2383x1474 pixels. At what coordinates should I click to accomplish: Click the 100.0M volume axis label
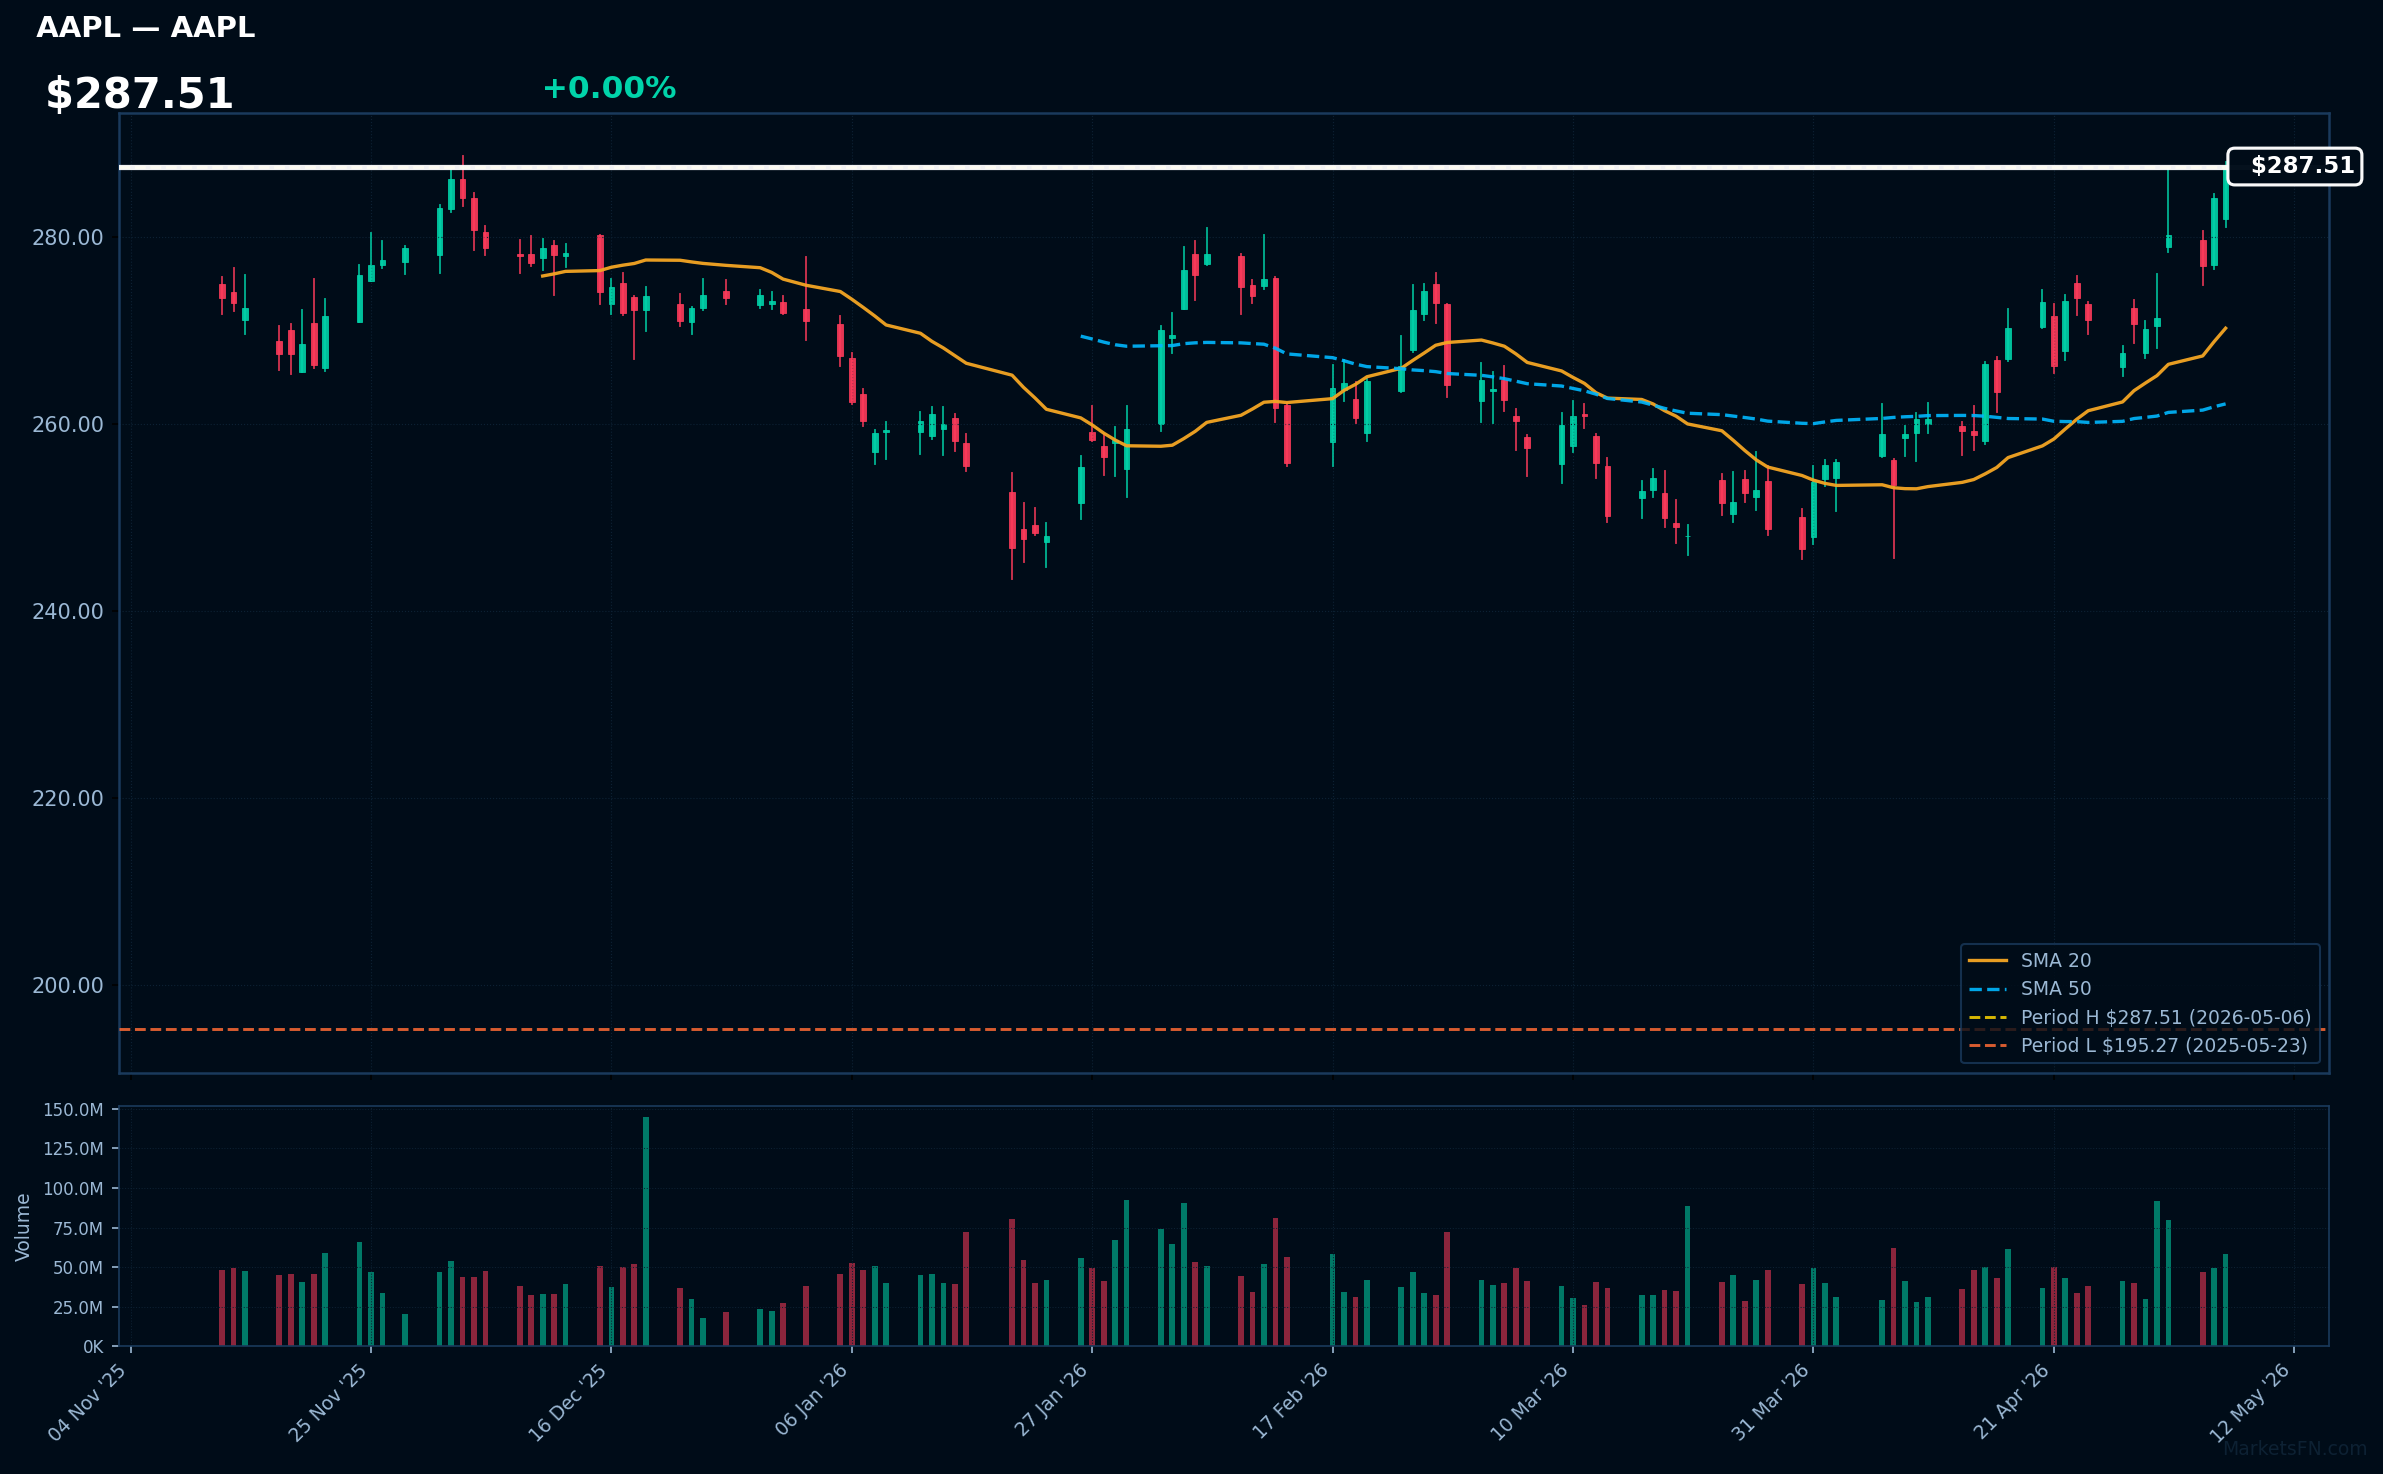point(73,1189)
